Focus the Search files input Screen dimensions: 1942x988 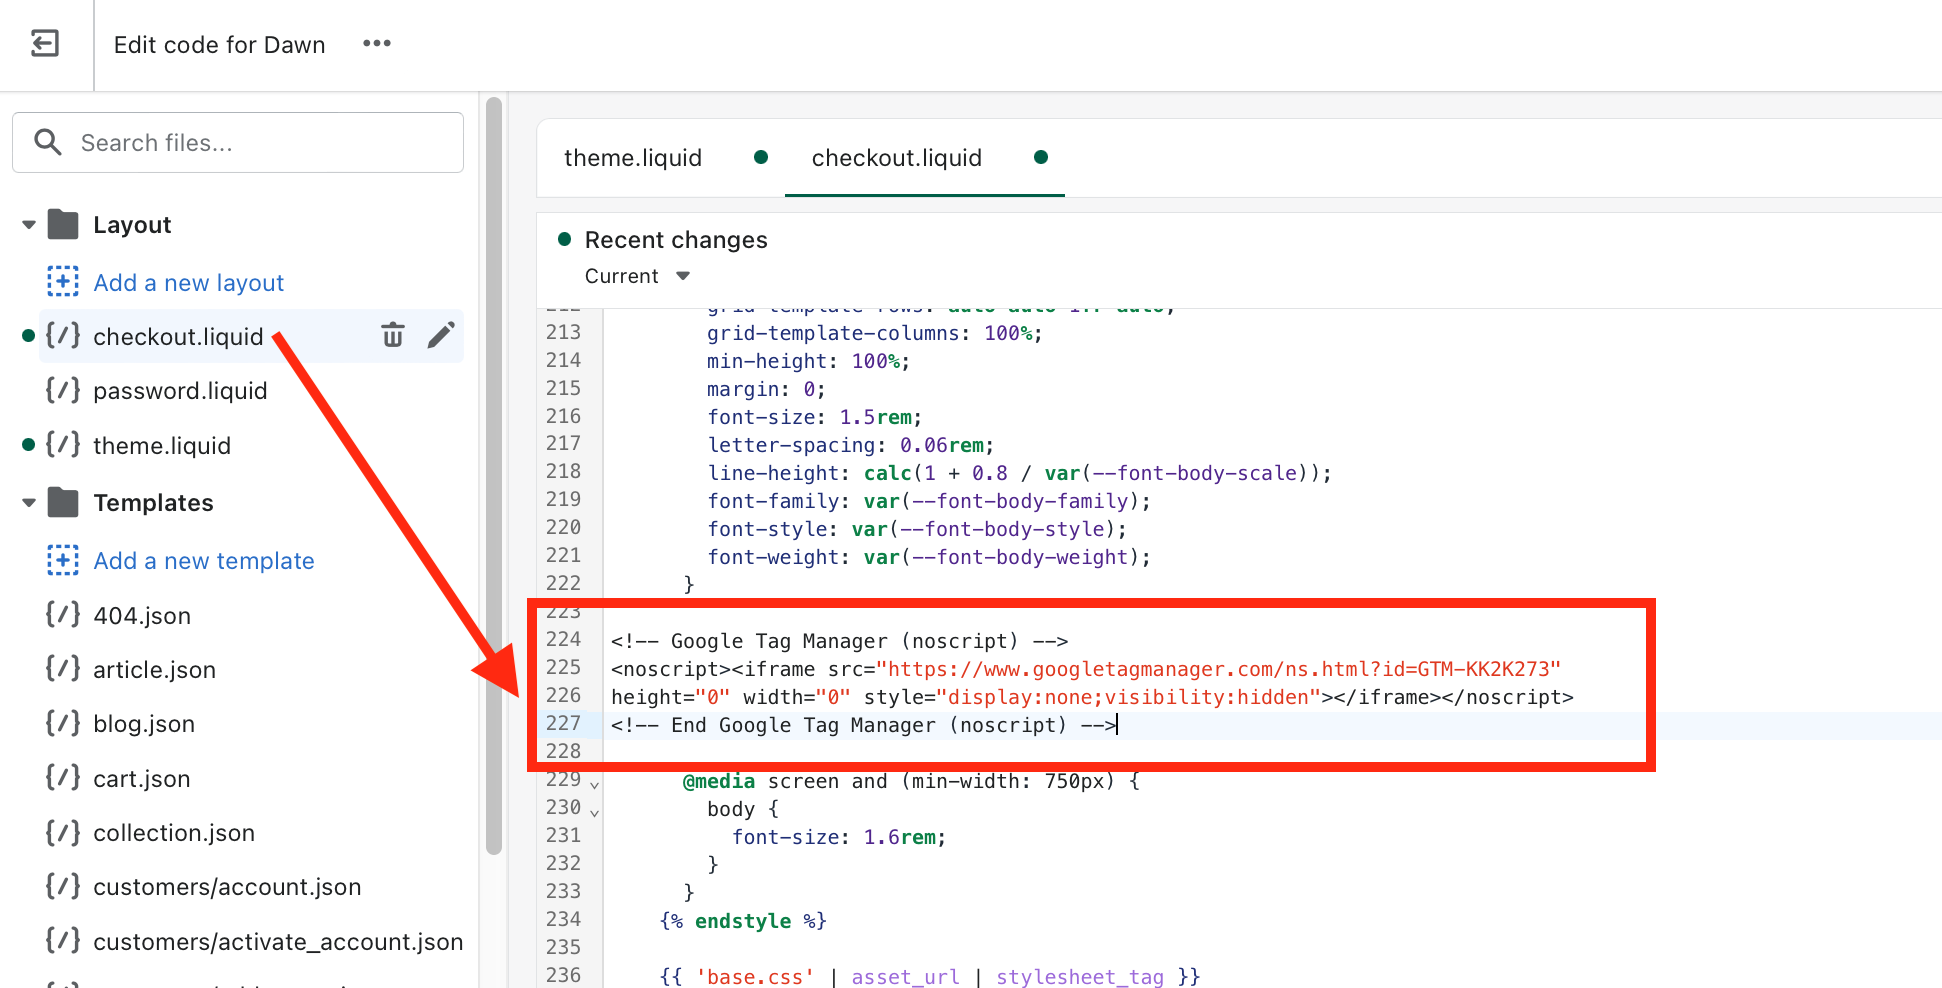(238, 142)
